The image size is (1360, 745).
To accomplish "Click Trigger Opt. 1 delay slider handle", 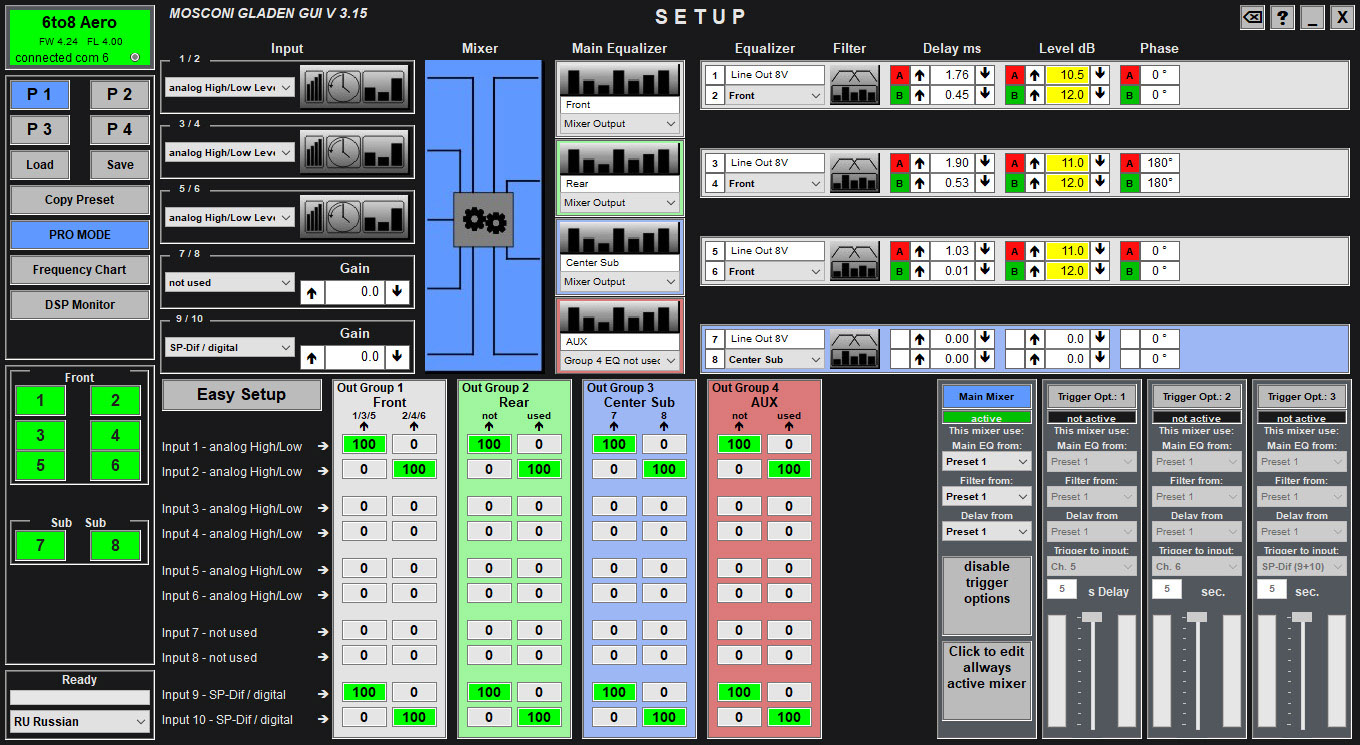I will tap(1092, 617).
